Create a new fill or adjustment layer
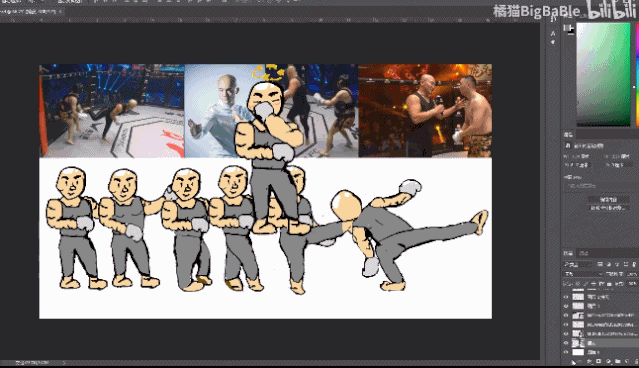The height and width of the screenshot is (368, 639). (x=608, y=361)
